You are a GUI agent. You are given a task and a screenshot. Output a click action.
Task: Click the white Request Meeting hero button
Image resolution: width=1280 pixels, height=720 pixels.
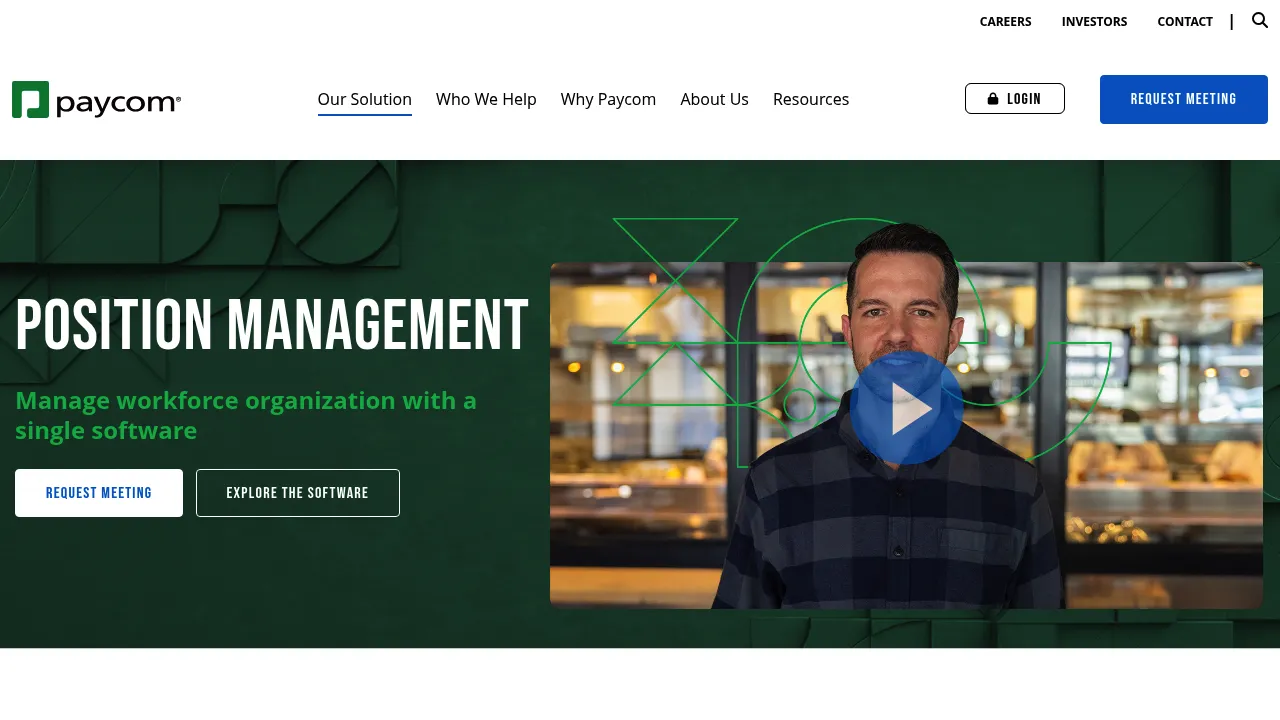tap(99, 493)
